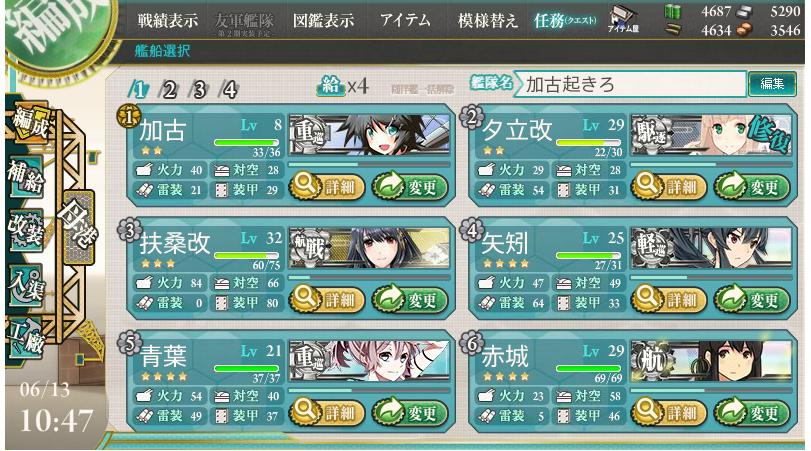Click 詳細 button for 加古
Viewport: 811px width, 451px height.
point(327,187)
